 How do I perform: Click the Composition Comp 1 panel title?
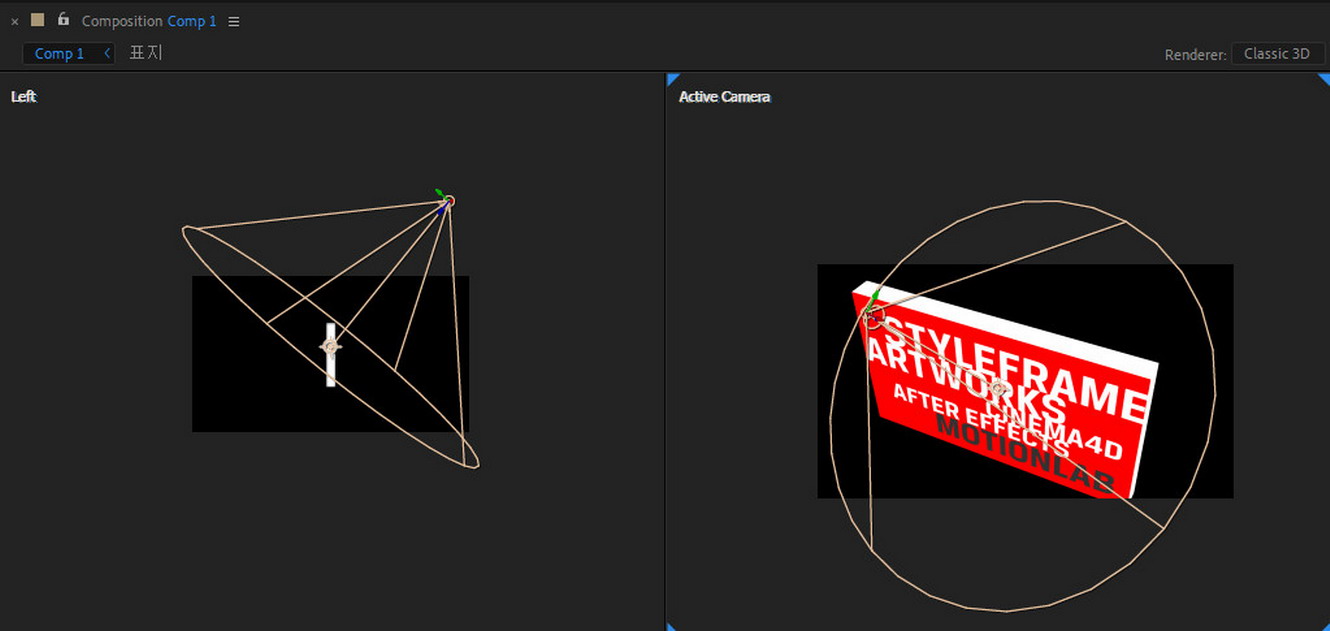149,21
